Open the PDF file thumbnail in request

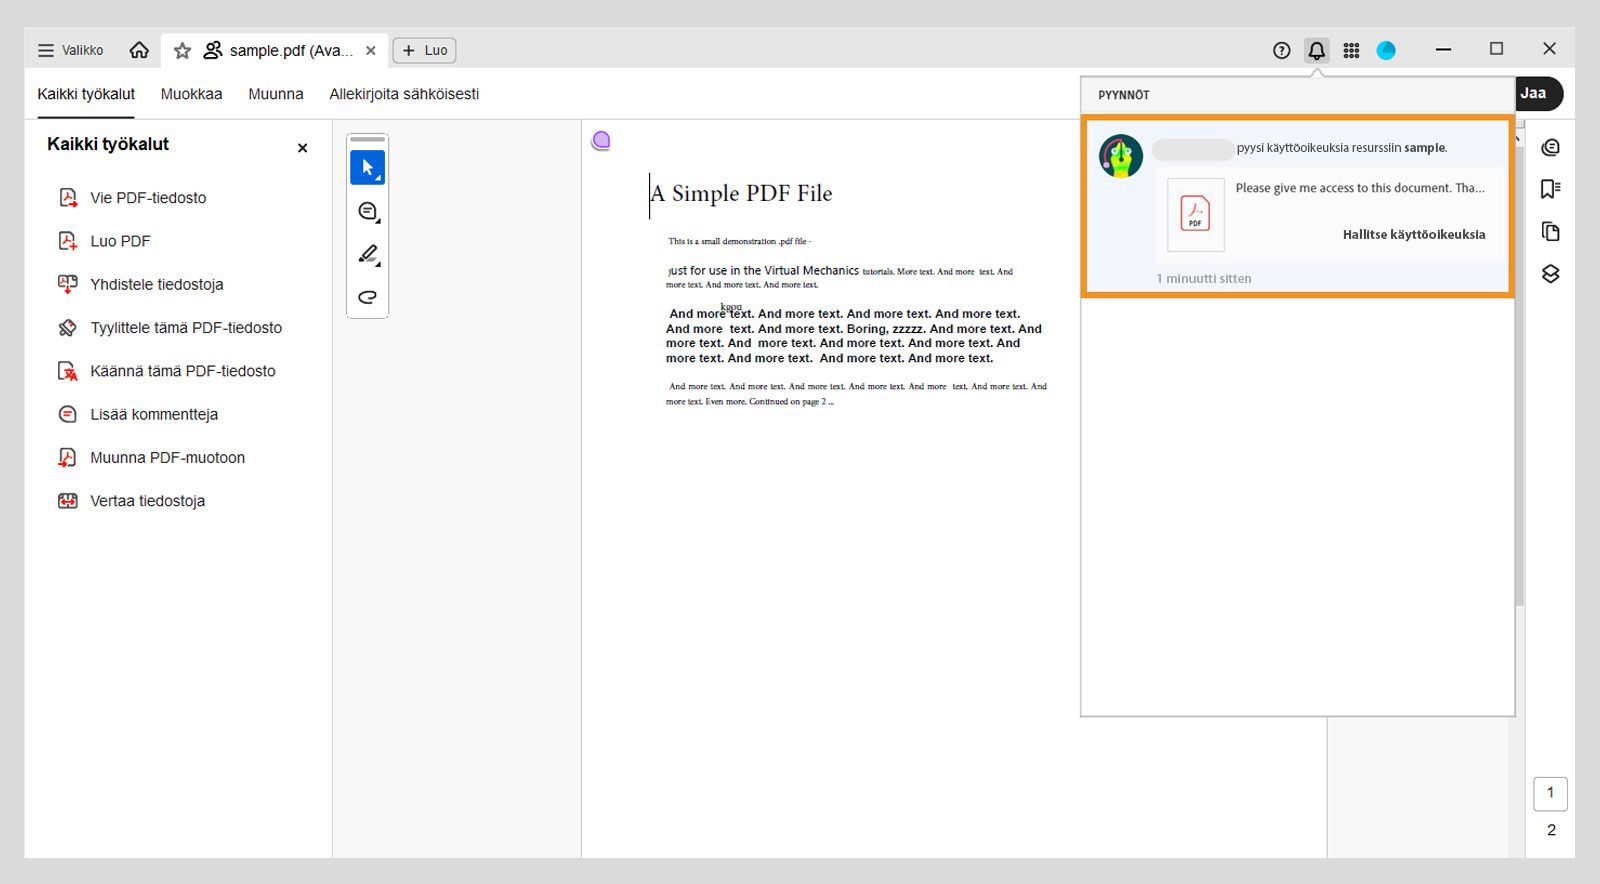point(1195,214)
